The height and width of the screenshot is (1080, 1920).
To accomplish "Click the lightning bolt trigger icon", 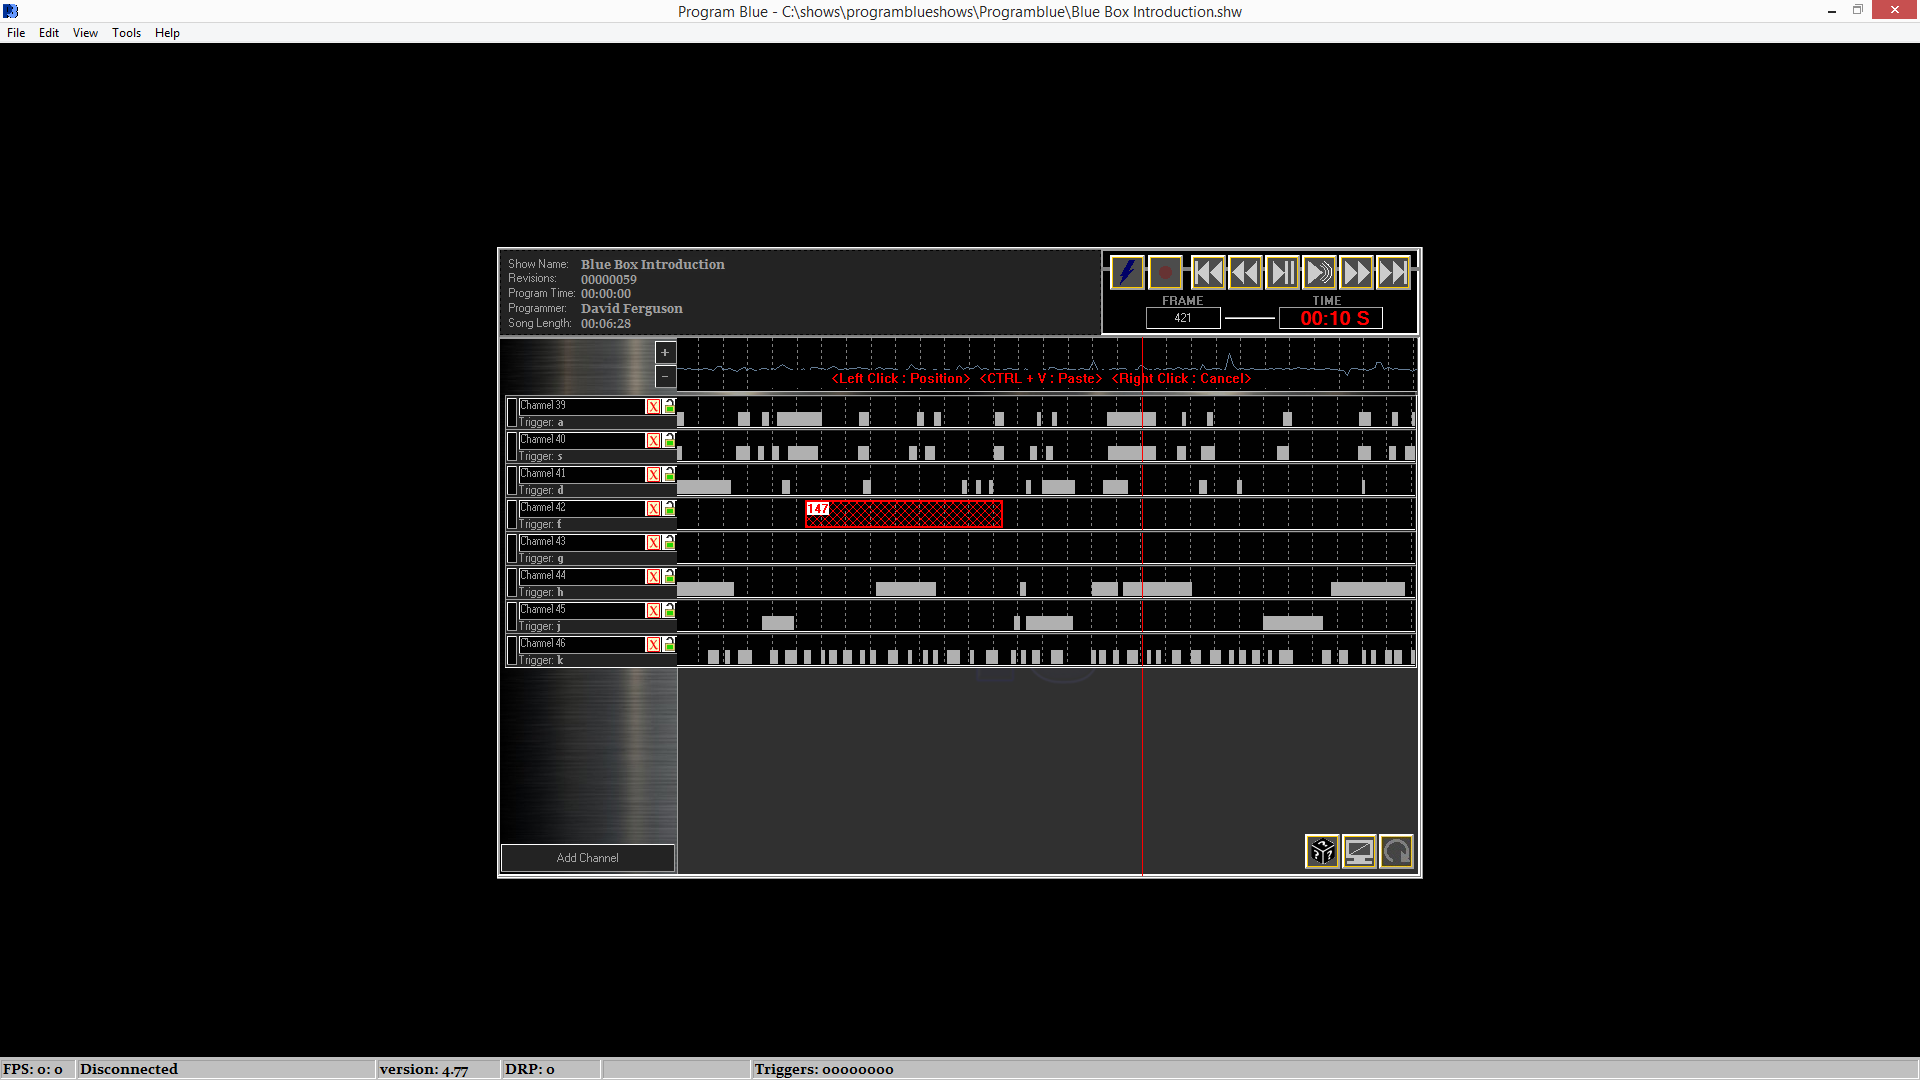I will pos(1127,272).
